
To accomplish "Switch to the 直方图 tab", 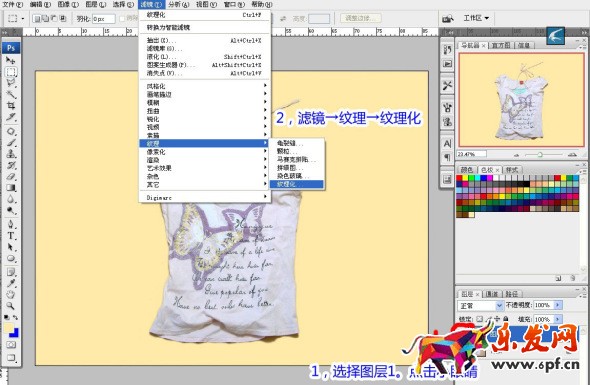I will pyautogui.click(x=501, y=46).
